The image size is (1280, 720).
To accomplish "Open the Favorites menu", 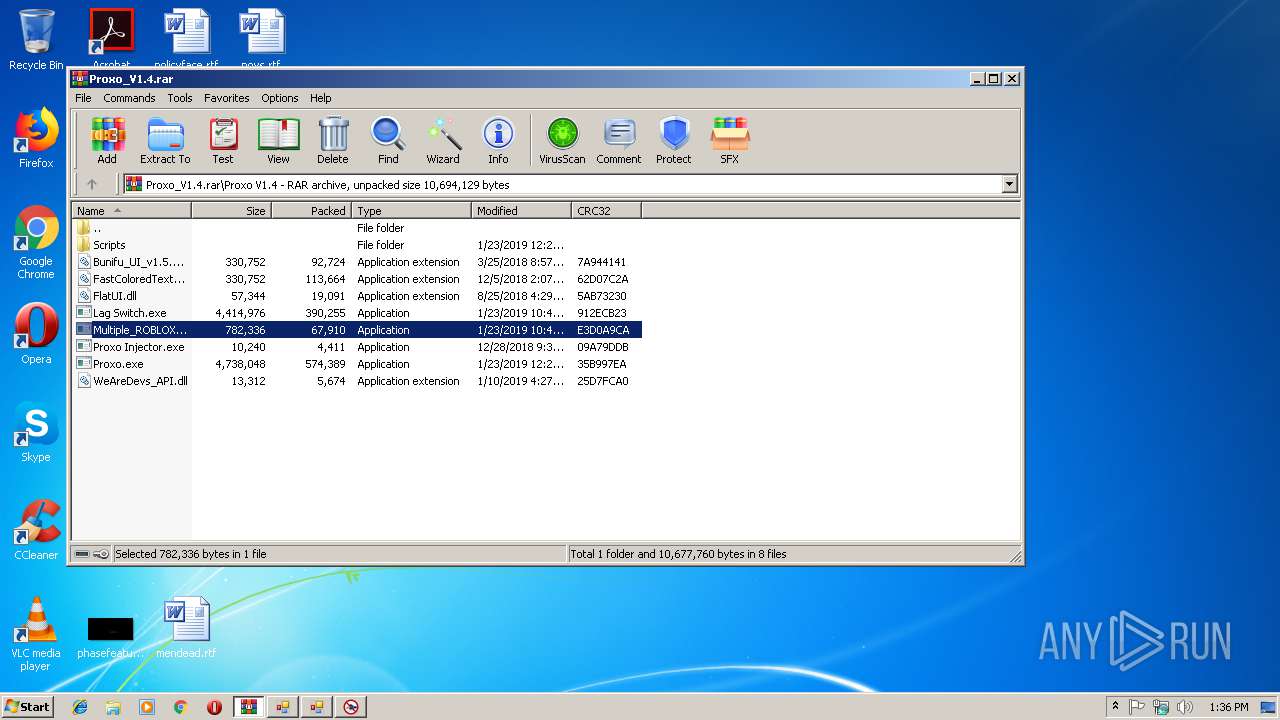I will pos(227,98).
